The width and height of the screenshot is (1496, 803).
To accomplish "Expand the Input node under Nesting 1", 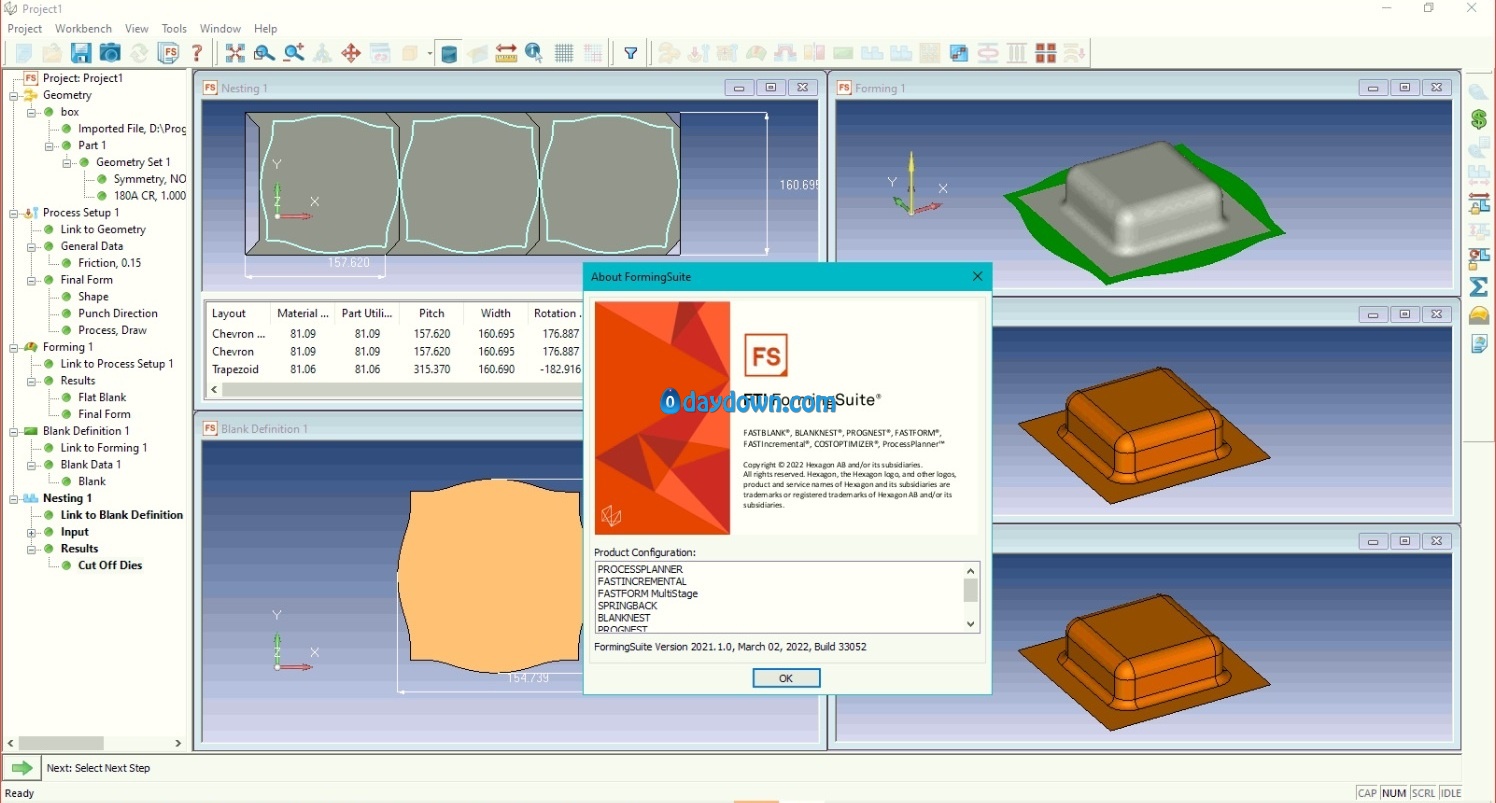I will pyautogui.click(x=32, y=532).
